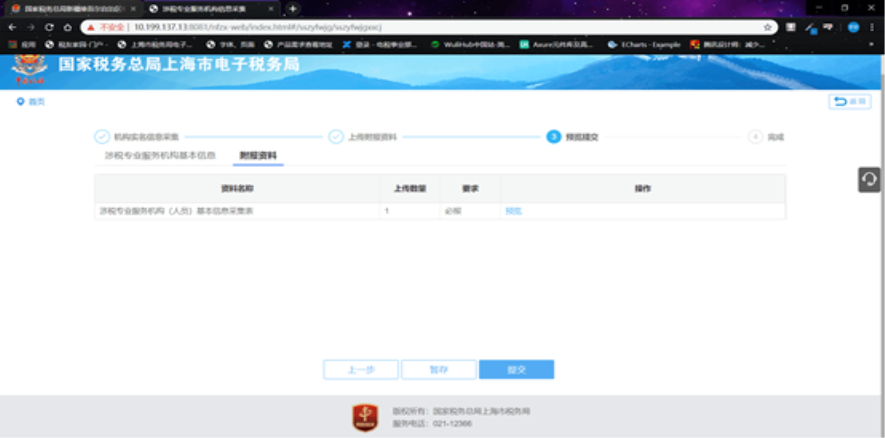Click the tax bureau emblem logo
Image resolution: width=885 pixels, height=438 pixels.
29,70
